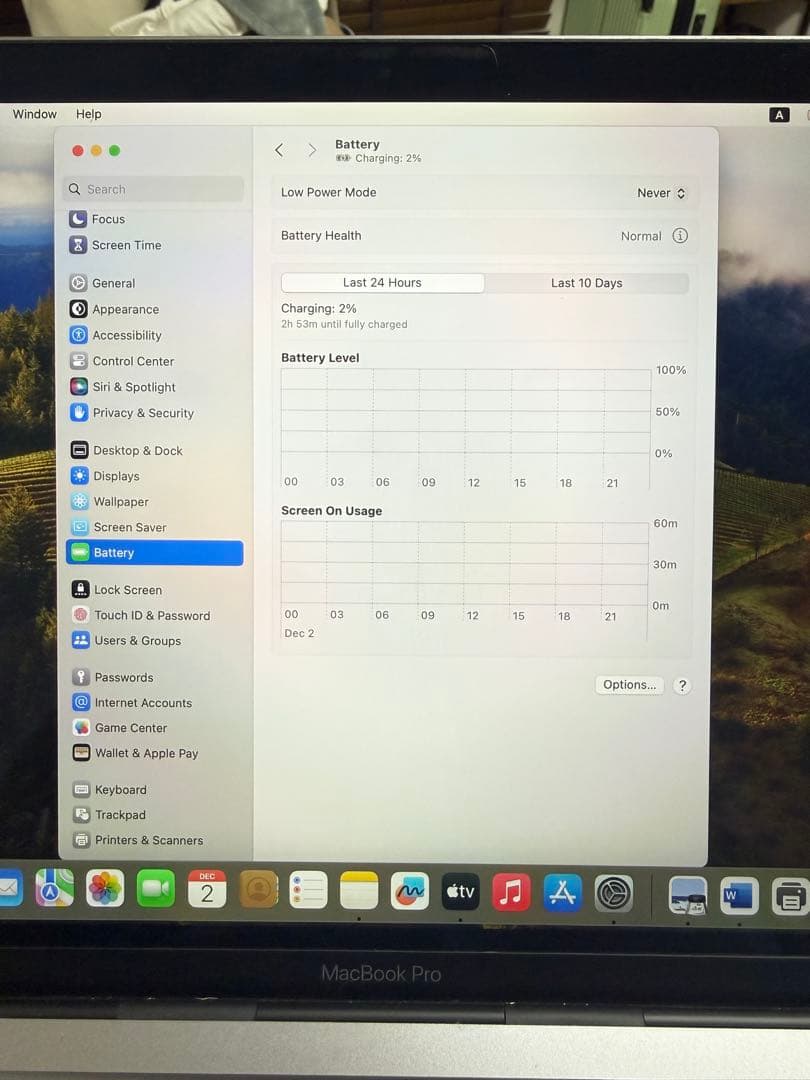Open the Help menu in the menu bar
The width and height of the screenshot is (810, 1080).
pyautogui.click(x=88, y=114)
